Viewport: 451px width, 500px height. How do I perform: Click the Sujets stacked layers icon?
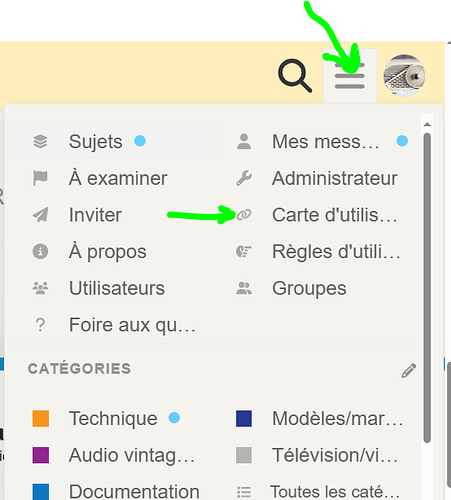coord(40,141)
